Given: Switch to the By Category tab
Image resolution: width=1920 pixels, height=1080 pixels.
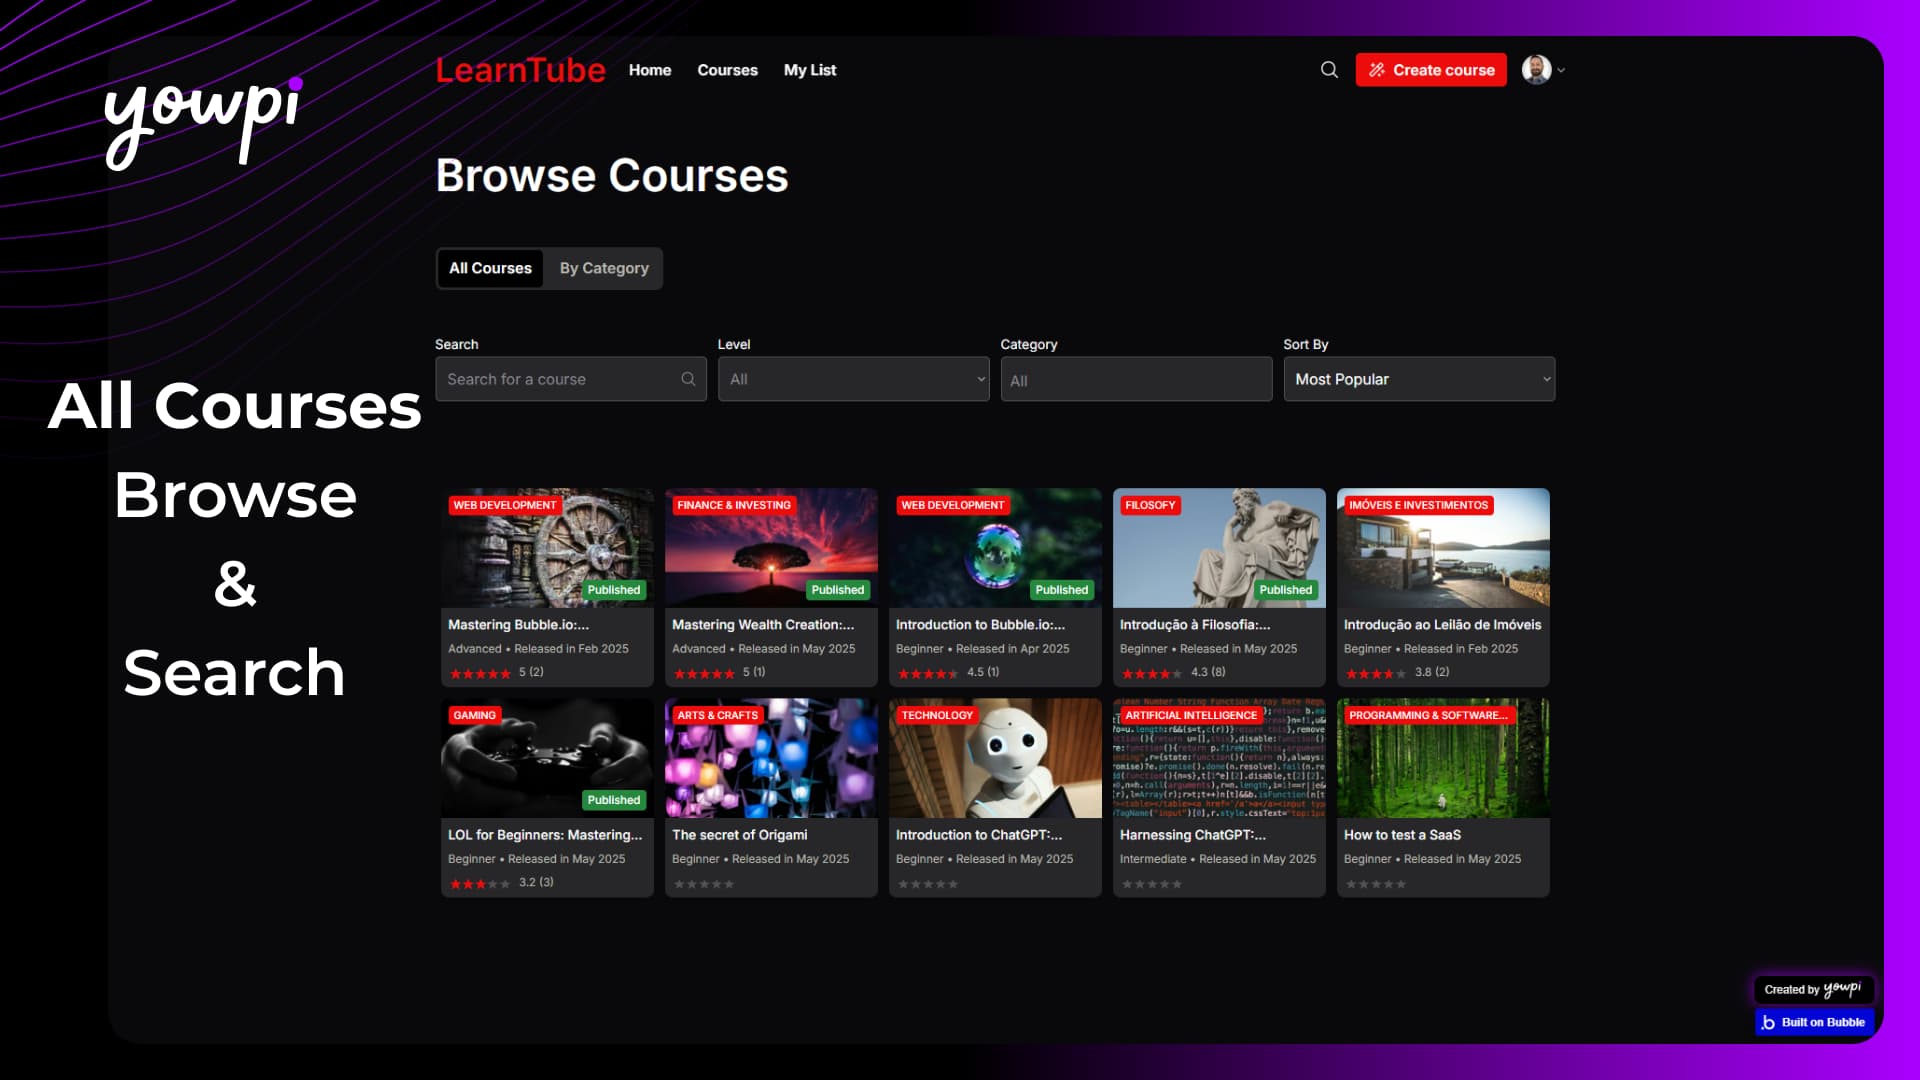Looking at the screenshot, I should pos(604,268).
